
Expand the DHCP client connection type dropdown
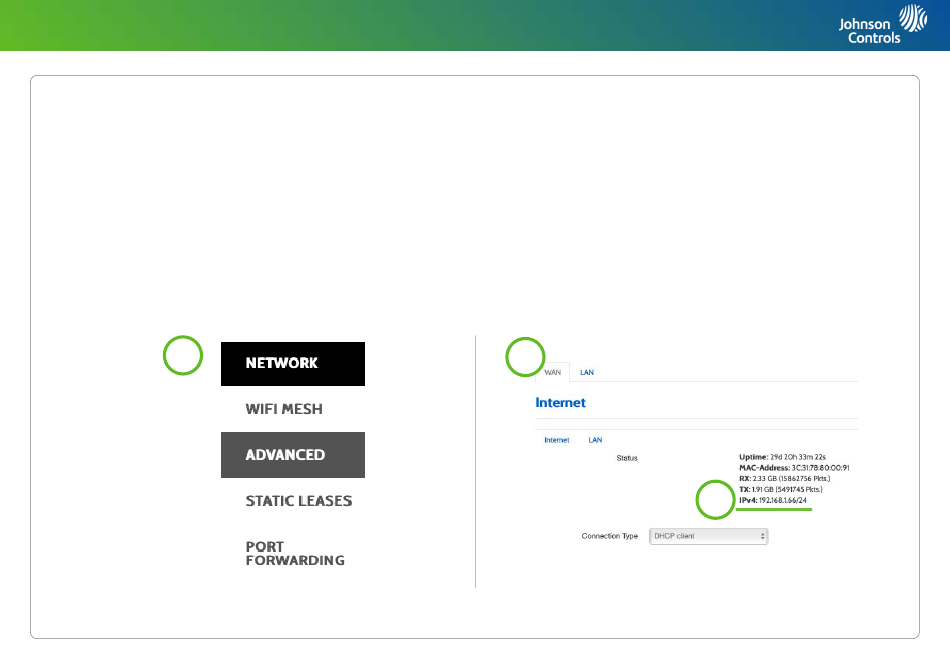click(x=709, y=536)
